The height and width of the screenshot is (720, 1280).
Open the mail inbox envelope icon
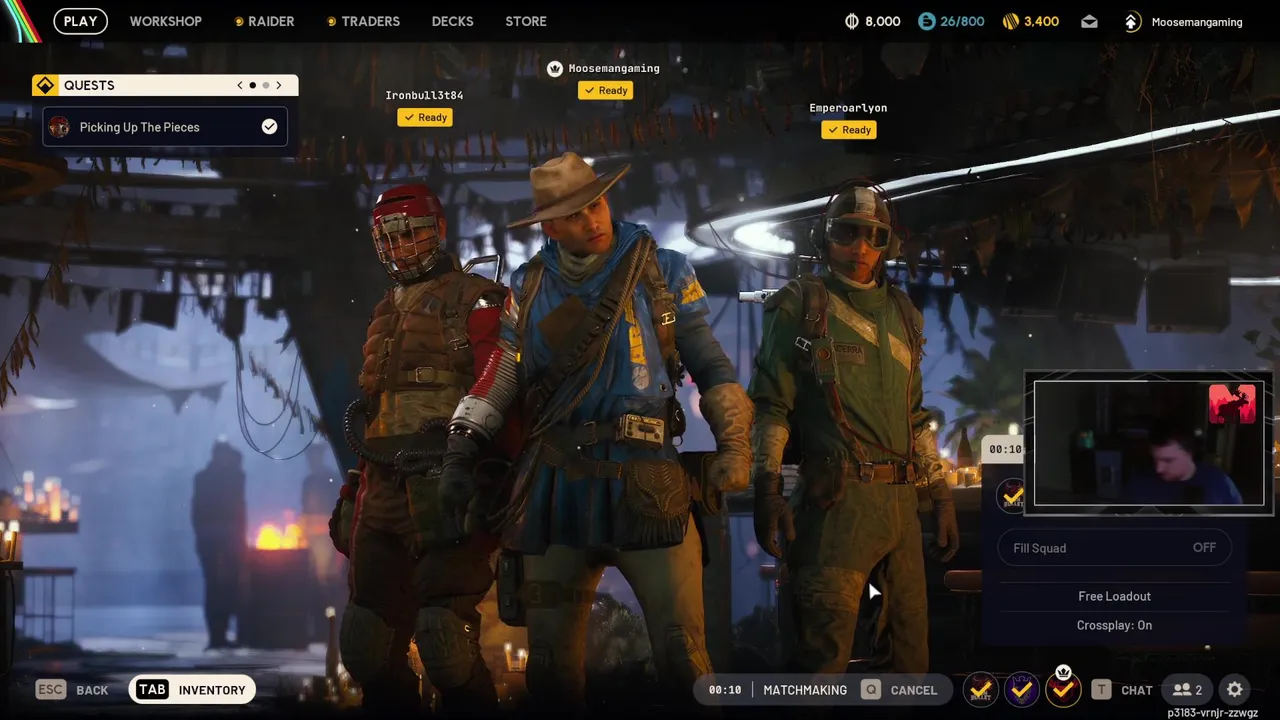[x=1089, y=21]
